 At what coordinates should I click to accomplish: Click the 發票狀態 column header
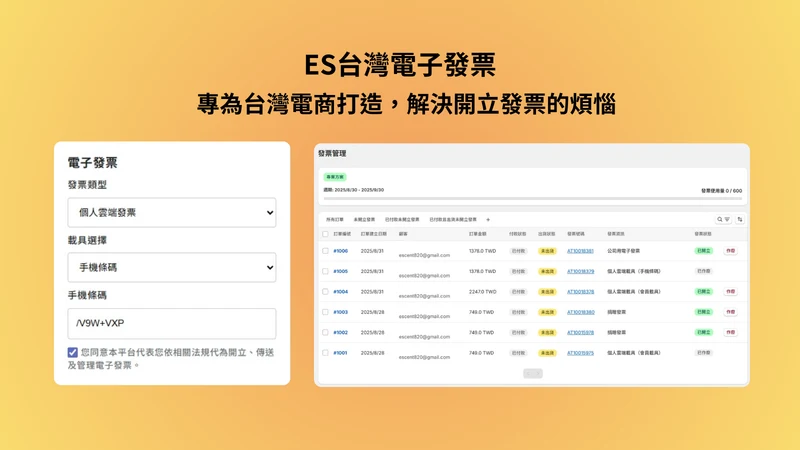point(703,234)
